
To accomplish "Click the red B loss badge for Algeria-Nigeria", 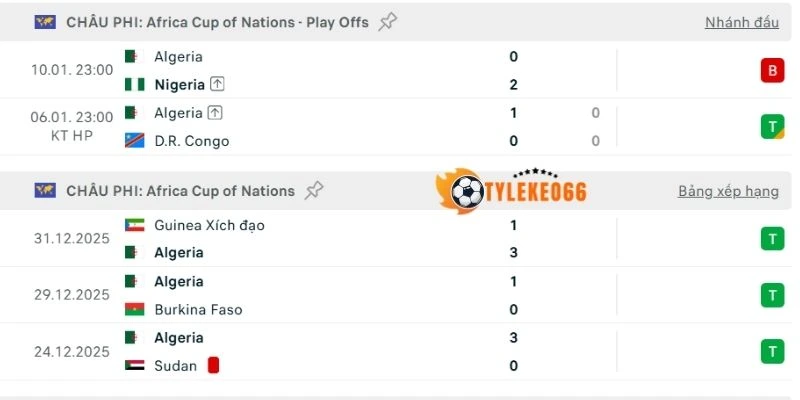I will click(x=771, y=70).
